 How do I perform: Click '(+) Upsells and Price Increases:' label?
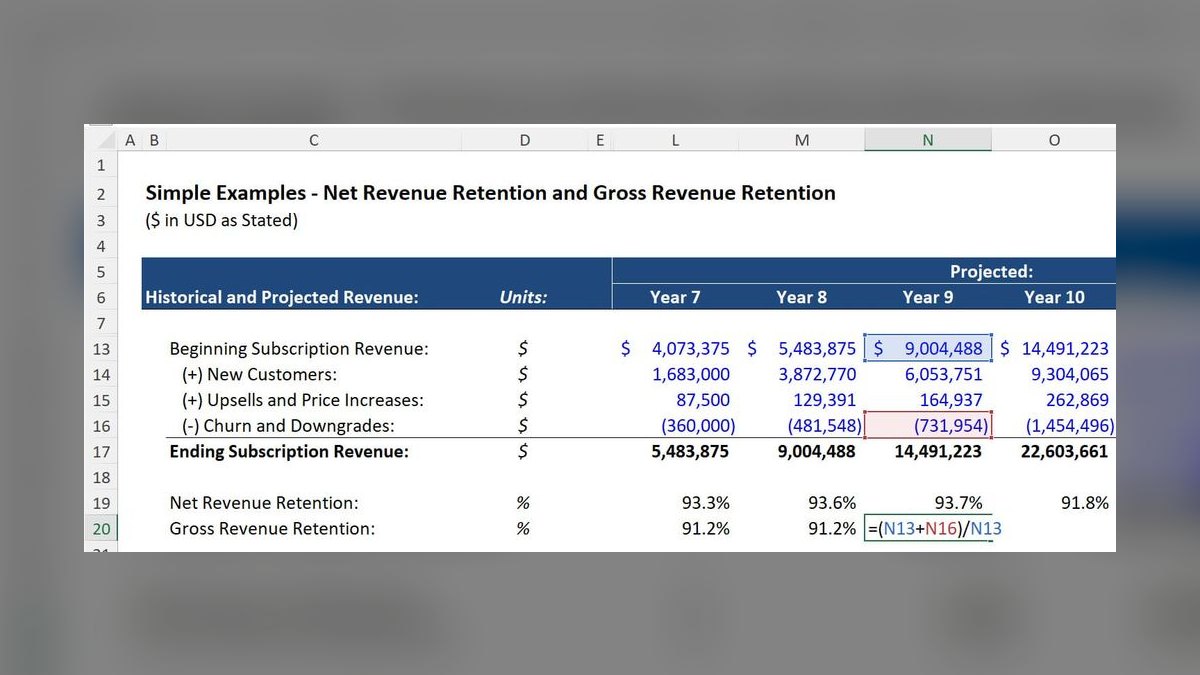[x=302, y=400]
